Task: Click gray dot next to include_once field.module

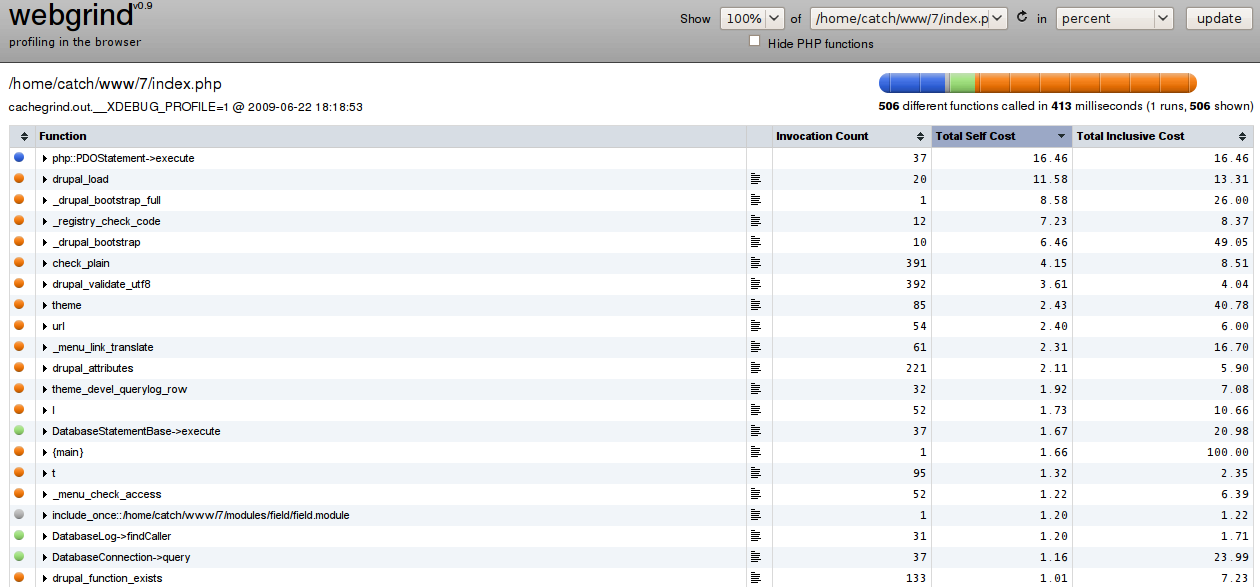Action: tap(19, 515)
